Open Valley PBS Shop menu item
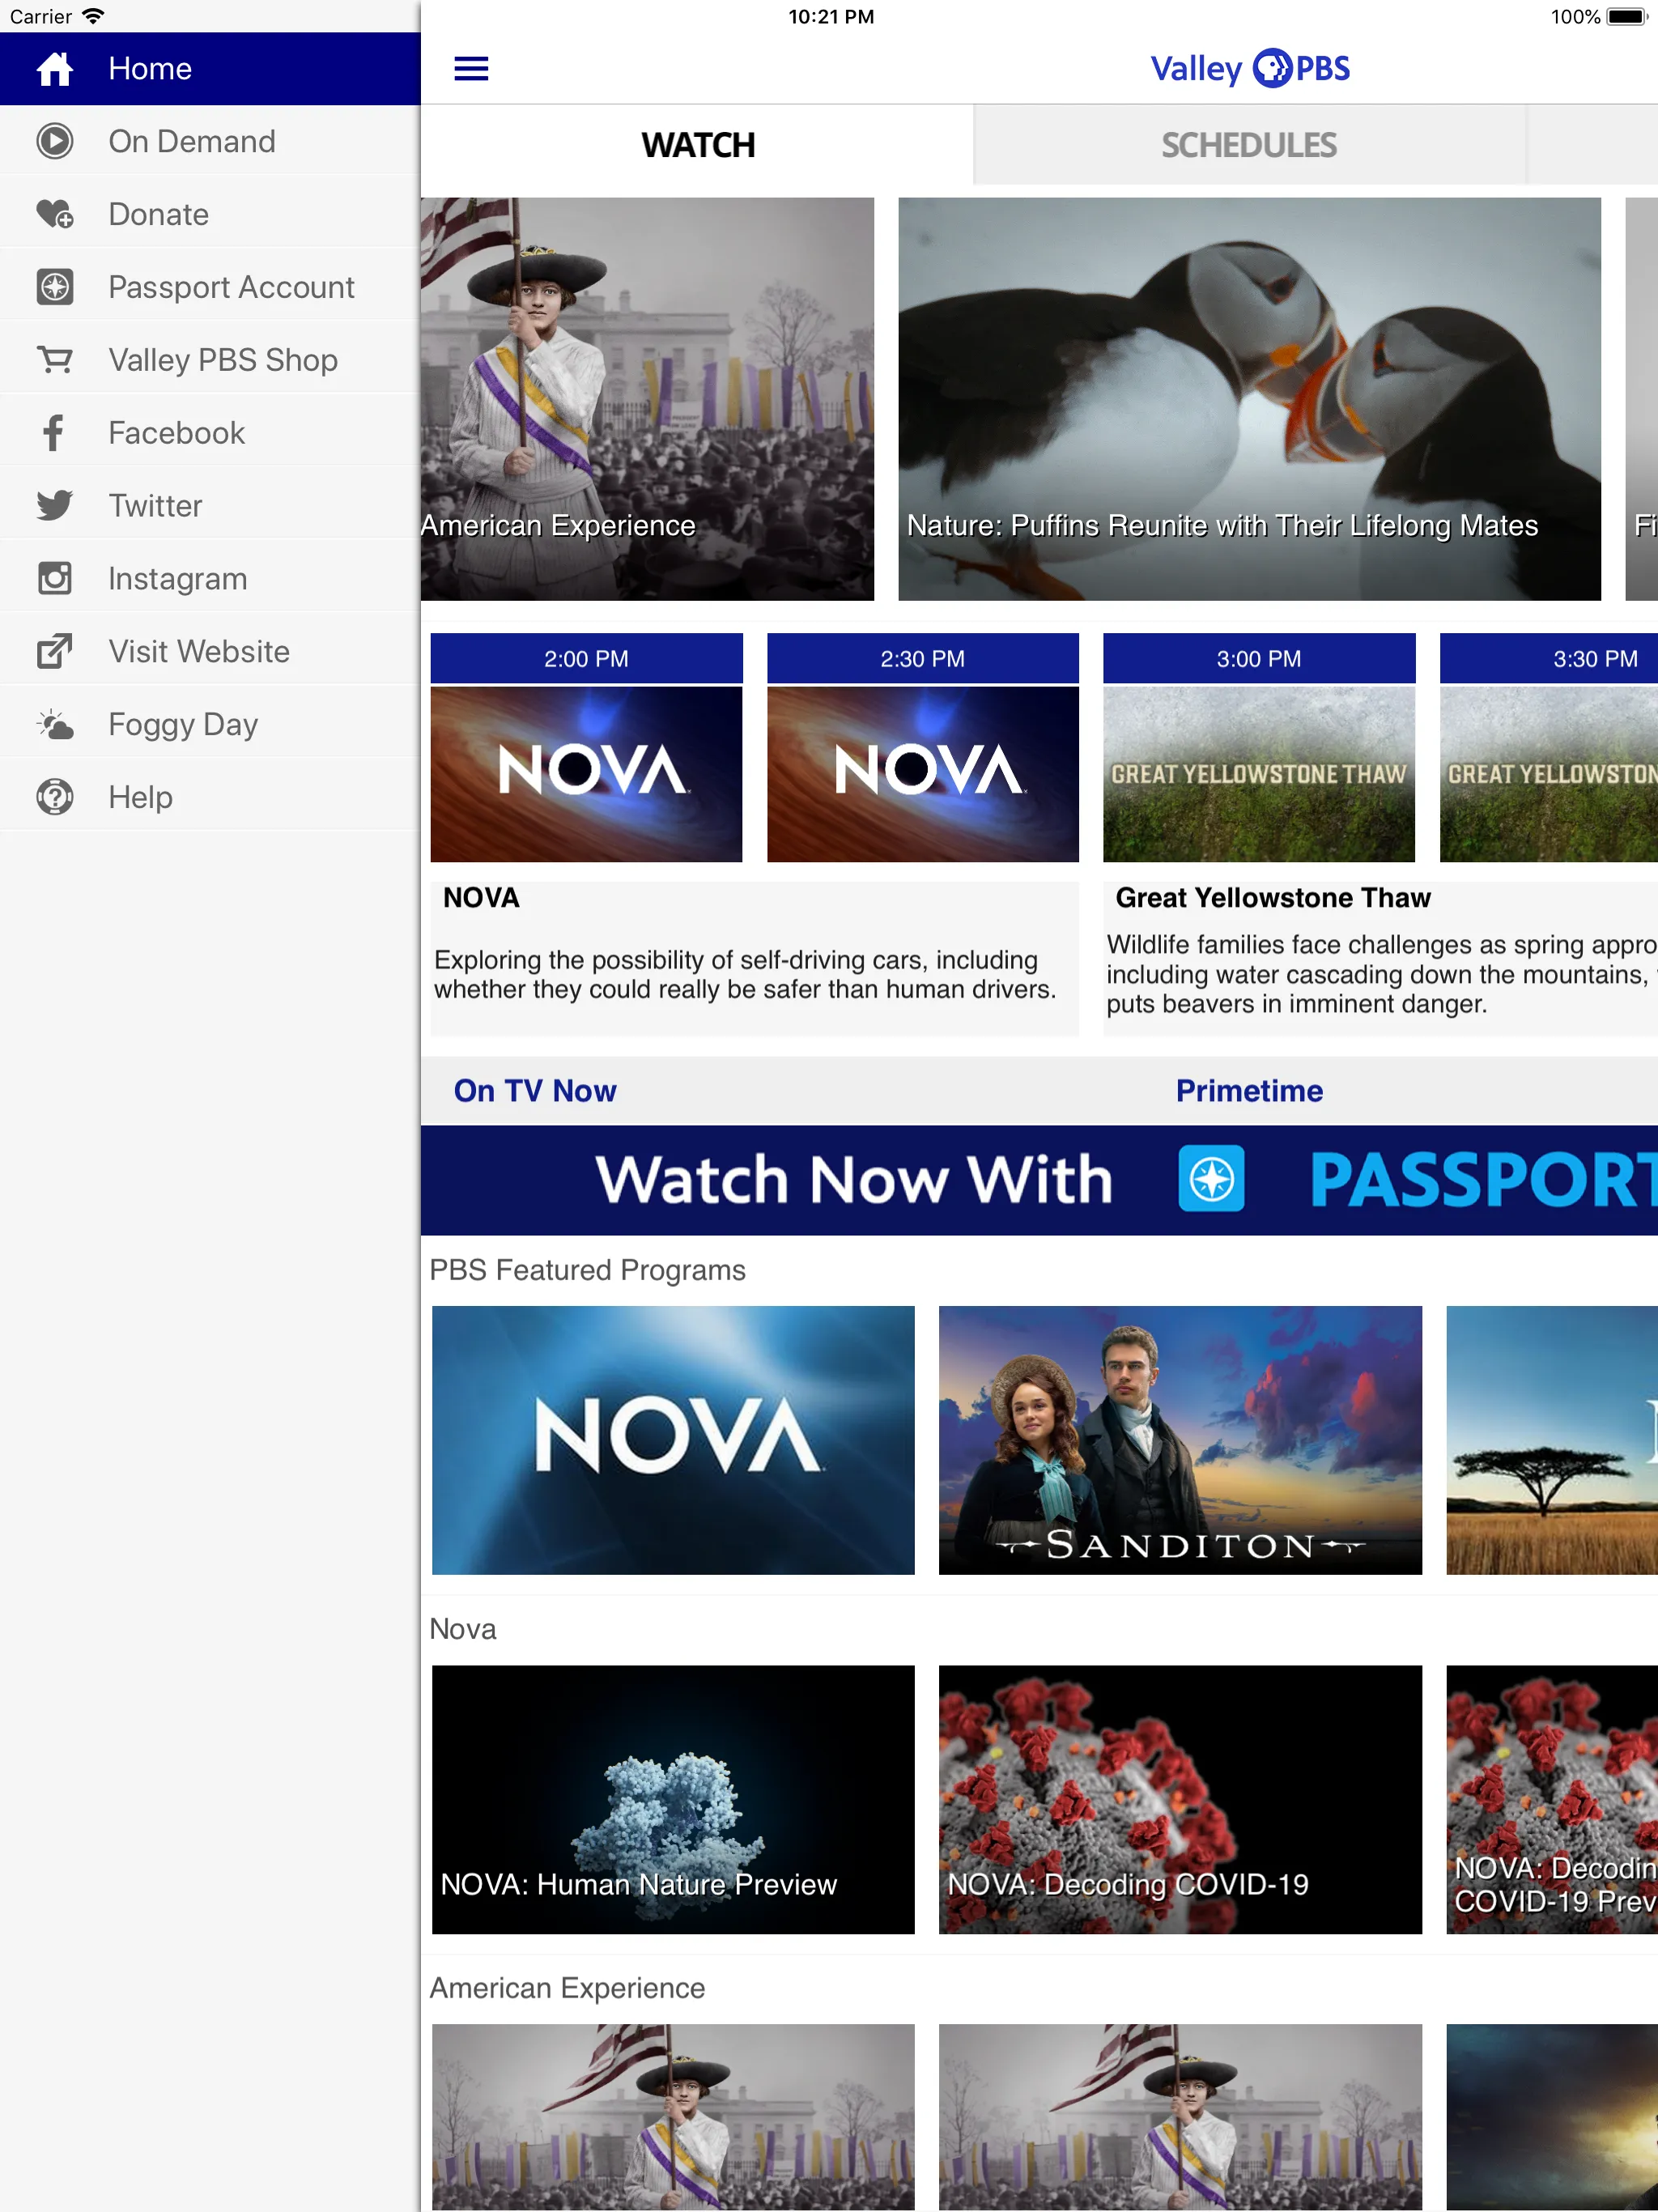The height and width of the screenshot is (2212, 1658). [210, 360]
